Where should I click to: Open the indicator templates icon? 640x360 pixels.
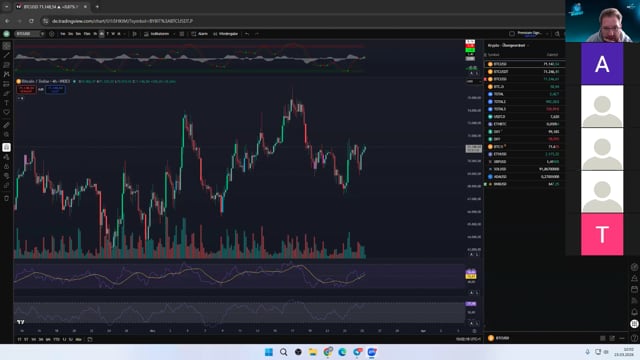(x=182, y=34)
